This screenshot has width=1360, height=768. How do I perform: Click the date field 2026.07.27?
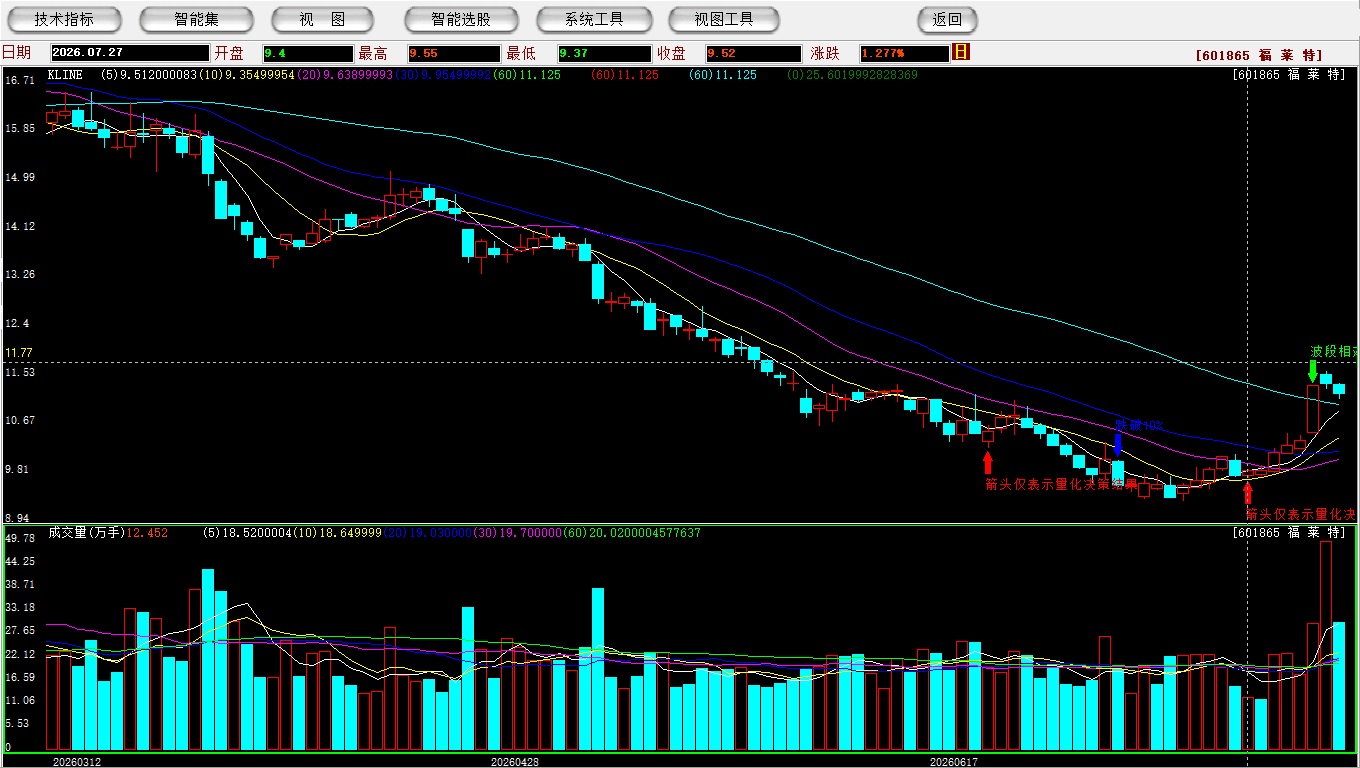point(130,53)
